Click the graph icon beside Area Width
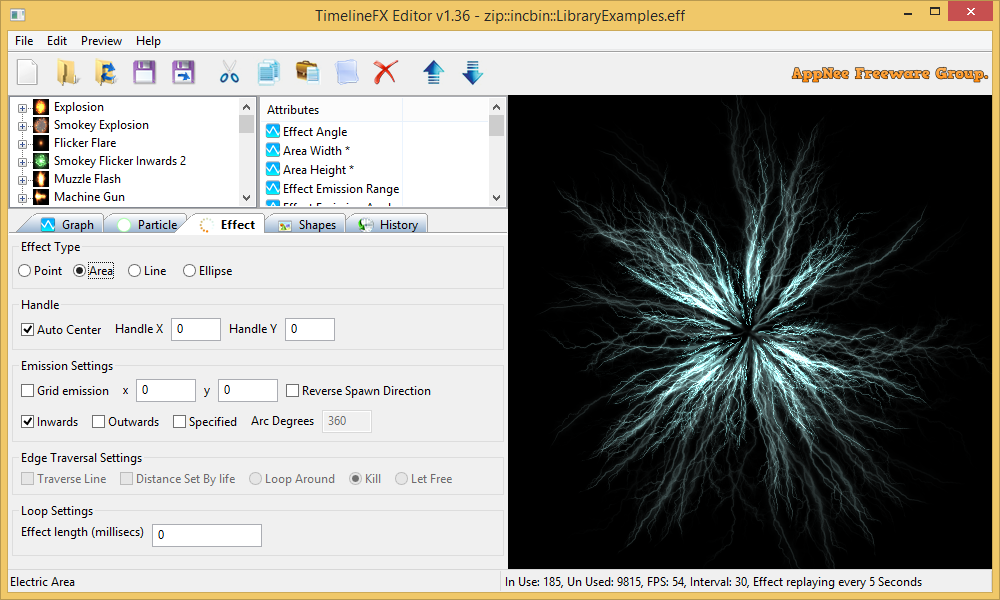Image resolution: width=1000 pixels, height=600 pixels. [273, 150]
